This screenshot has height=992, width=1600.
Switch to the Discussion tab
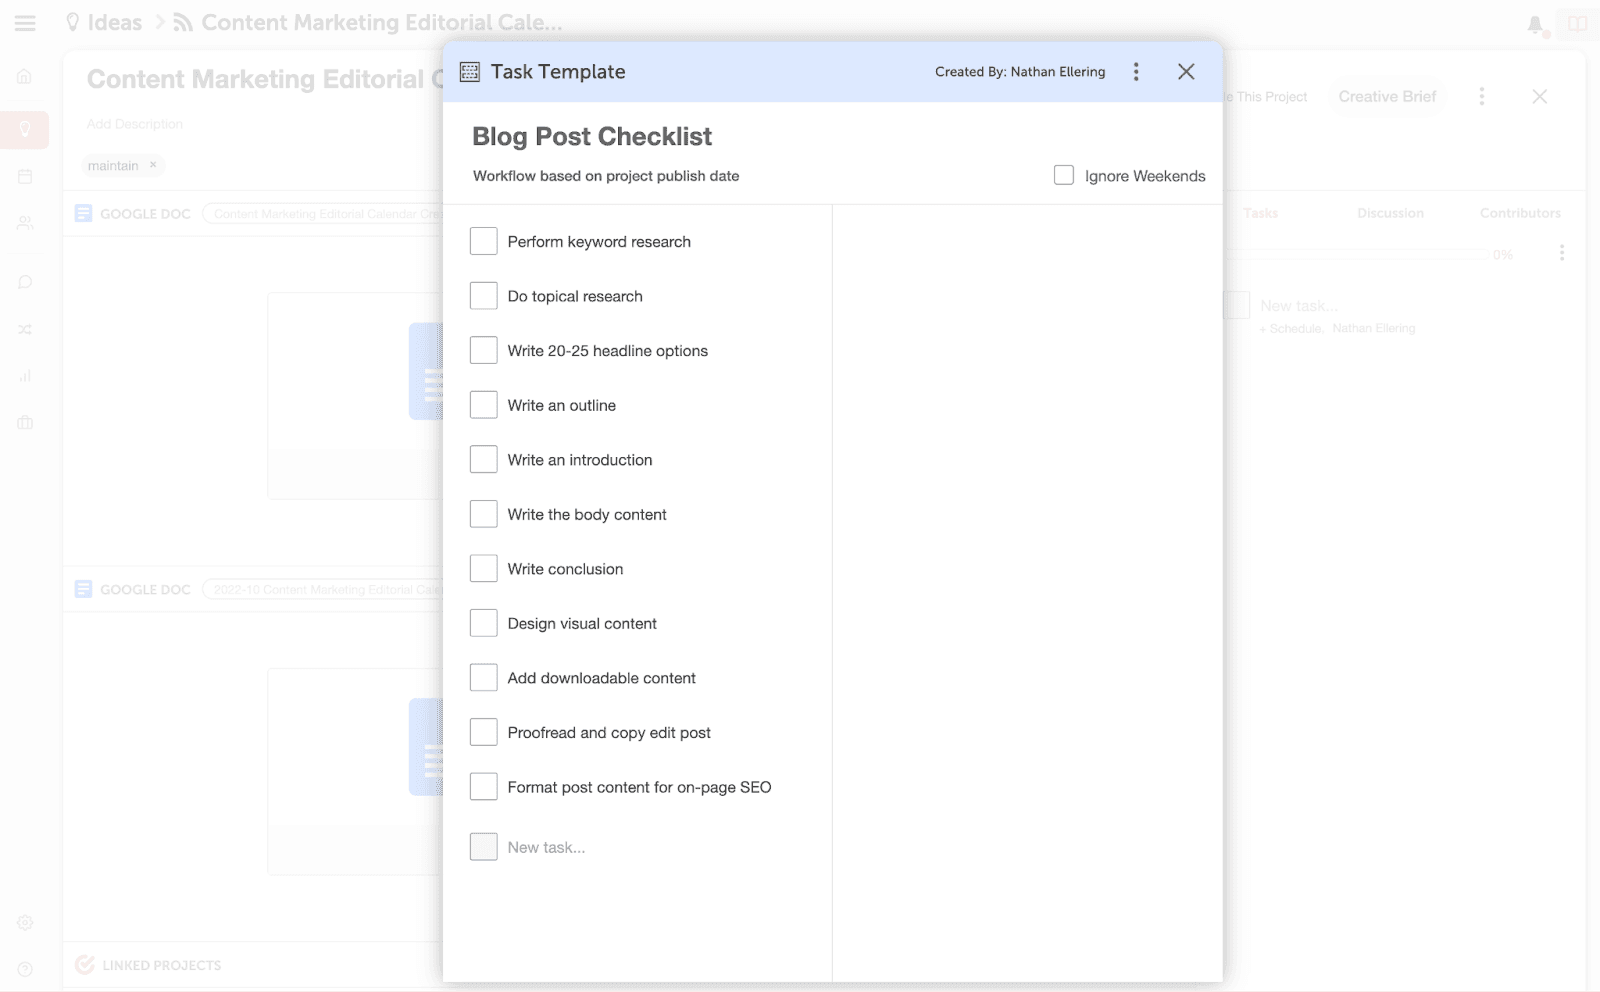point(1390,213)
